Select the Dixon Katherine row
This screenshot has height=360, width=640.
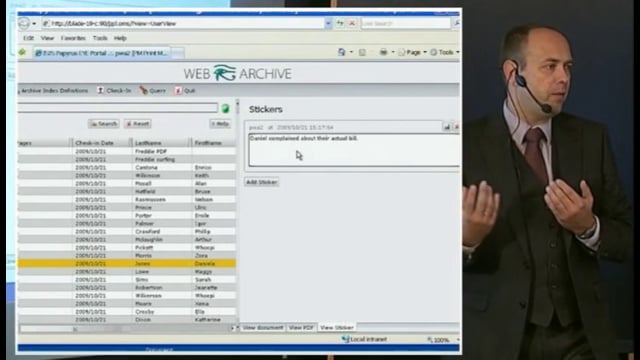(127, 320)
